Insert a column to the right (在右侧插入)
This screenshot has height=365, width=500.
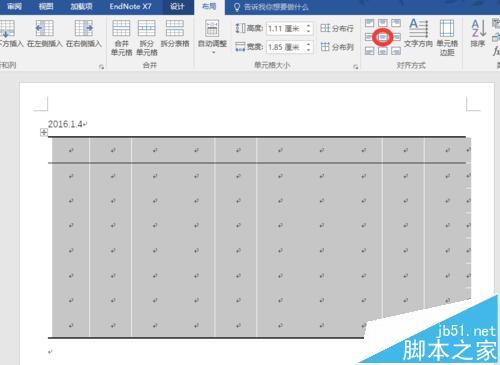(x=83, y=33)
